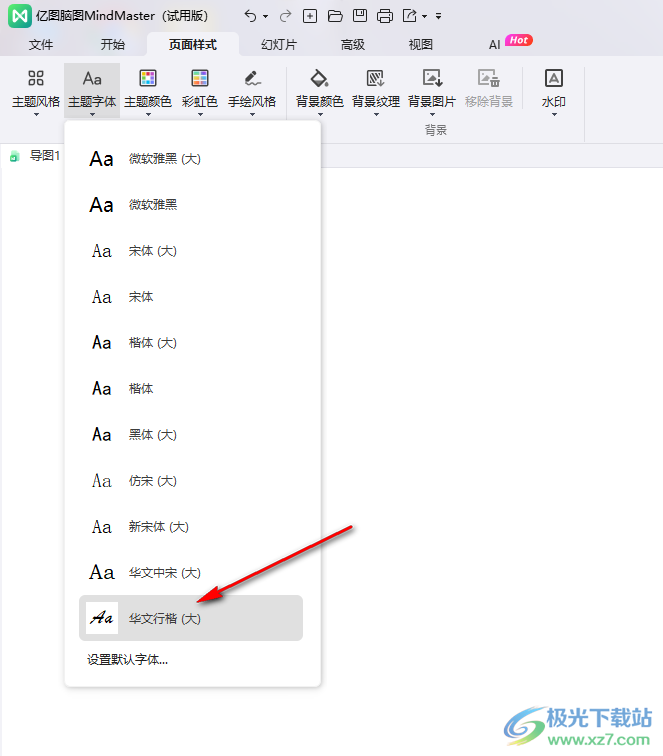This screenshot has width=663, height=756.
Task: Click 设置默认字体... option
Action: (127, 660)
